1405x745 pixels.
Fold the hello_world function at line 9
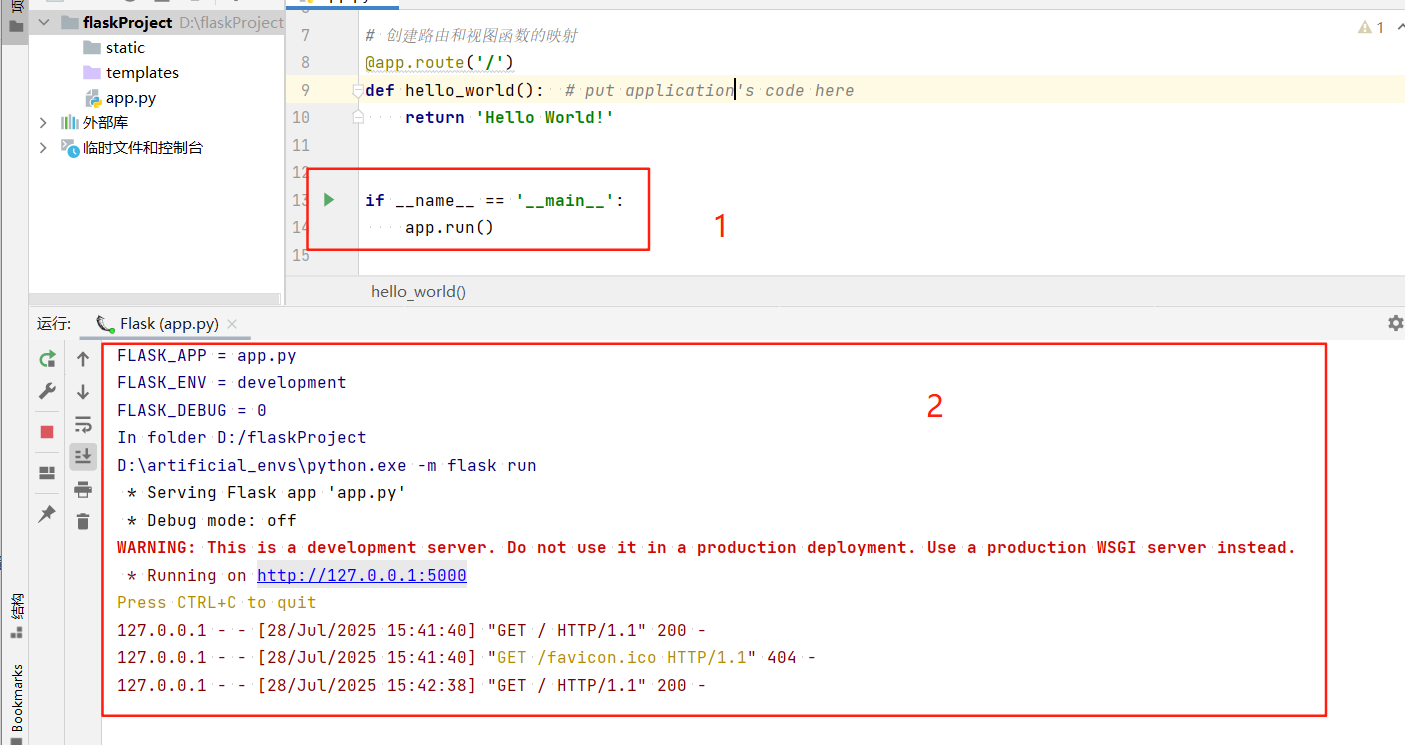[x=357, y=90]
